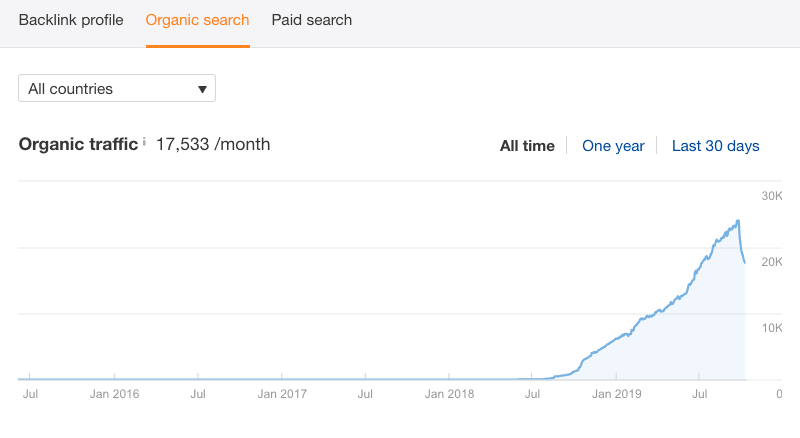
Task: Click the highest peak of the traffic line
Action: click(738, 221)
